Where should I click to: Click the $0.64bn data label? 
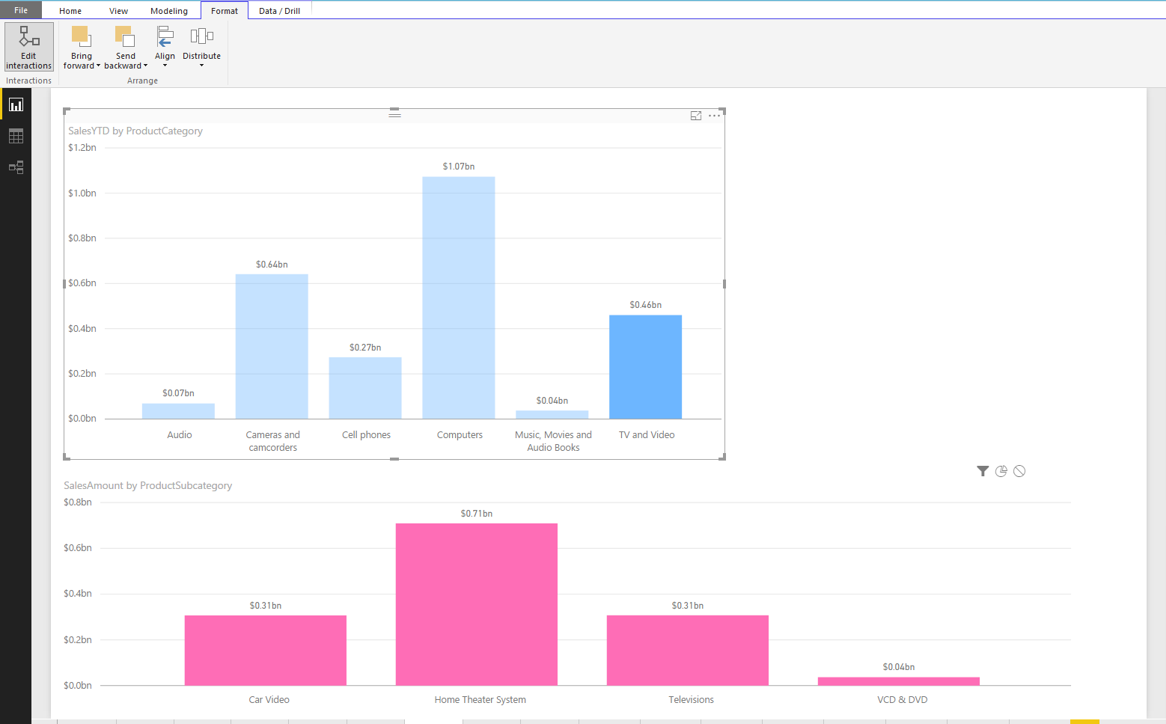coord(272,265)
